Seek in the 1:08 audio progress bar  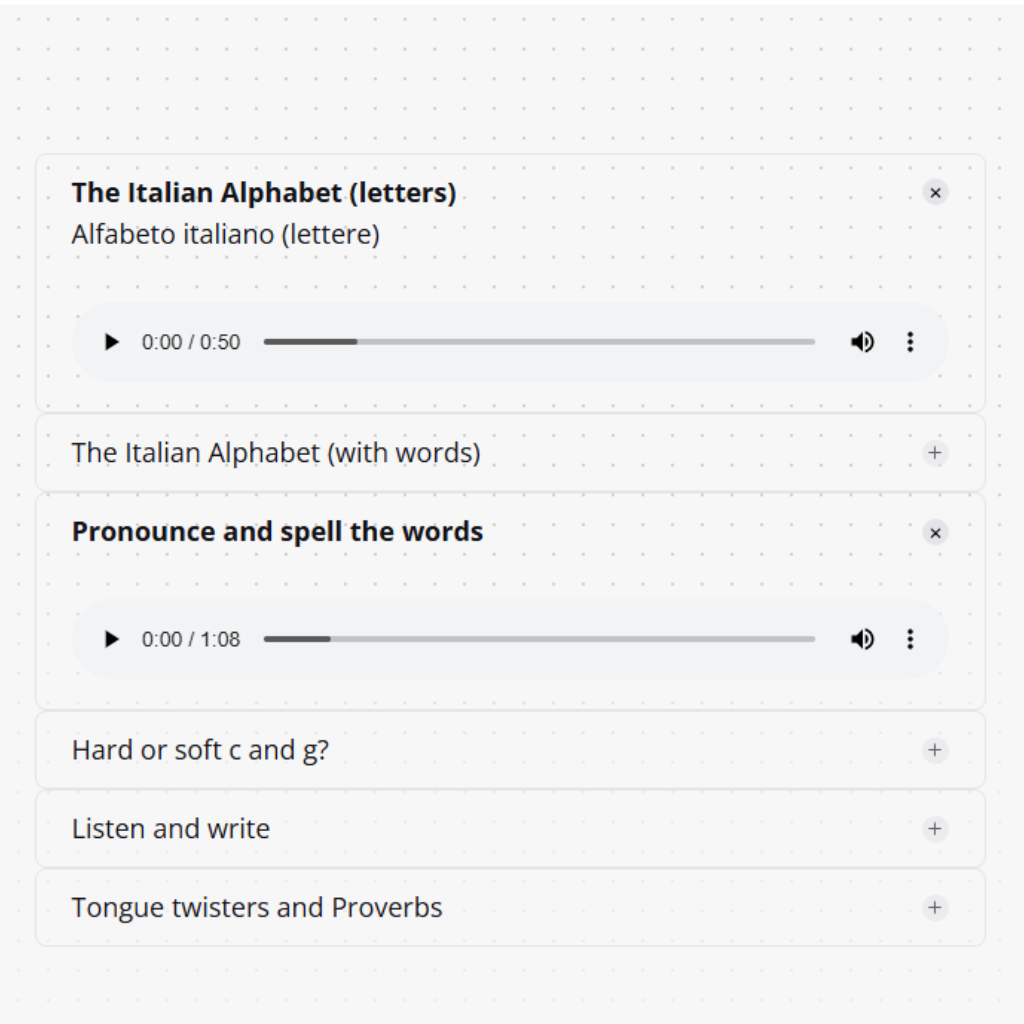[539, 639]
